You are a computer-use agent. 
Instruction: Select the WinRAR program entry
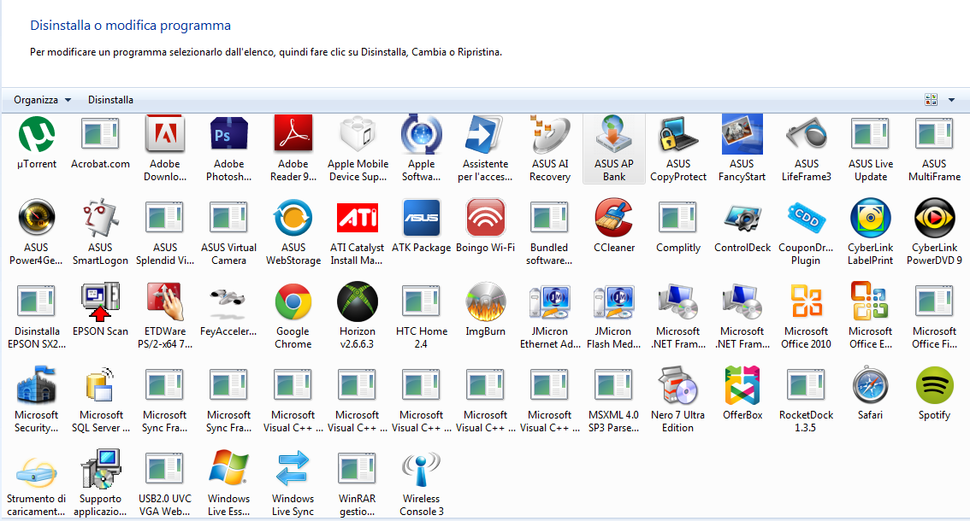(x=358, y=484)
